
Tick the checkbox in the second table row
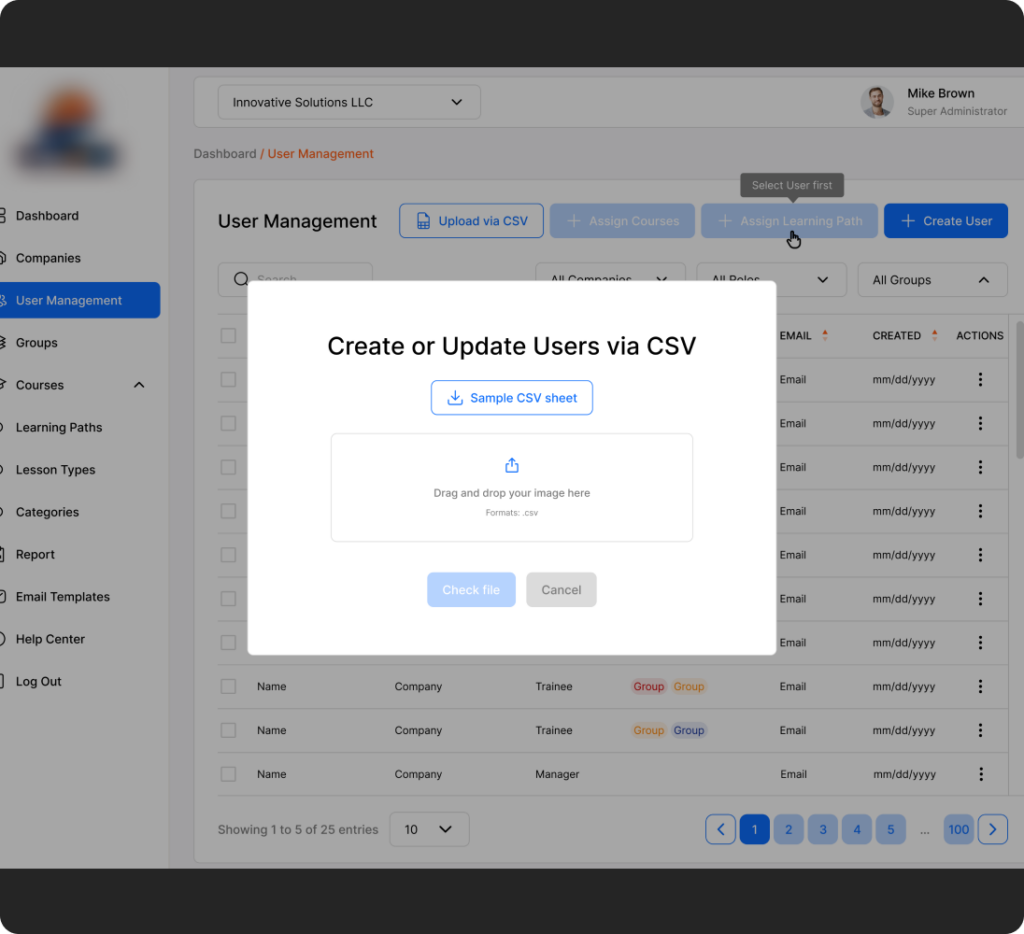pos(228,423)
